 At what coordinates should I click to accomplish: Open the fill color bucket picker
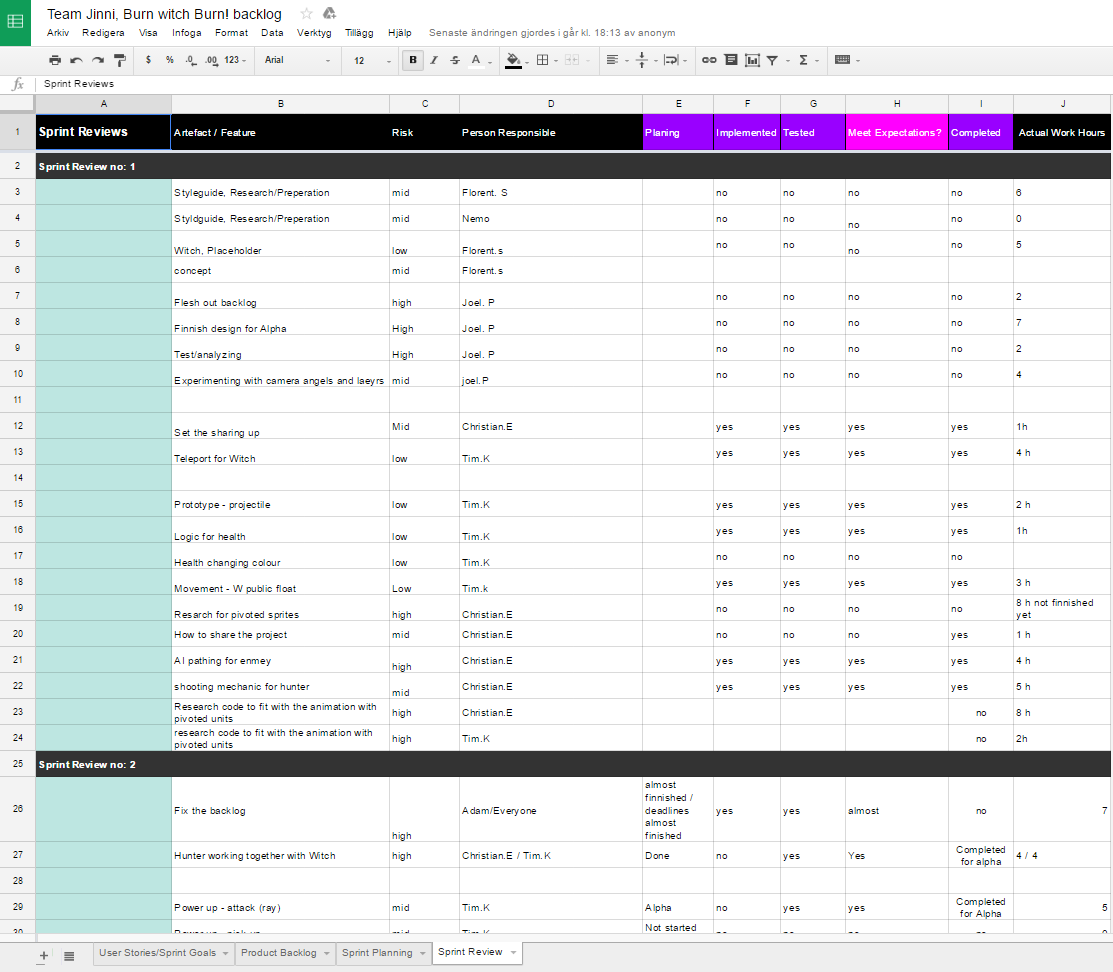click(x=513, y=60)
